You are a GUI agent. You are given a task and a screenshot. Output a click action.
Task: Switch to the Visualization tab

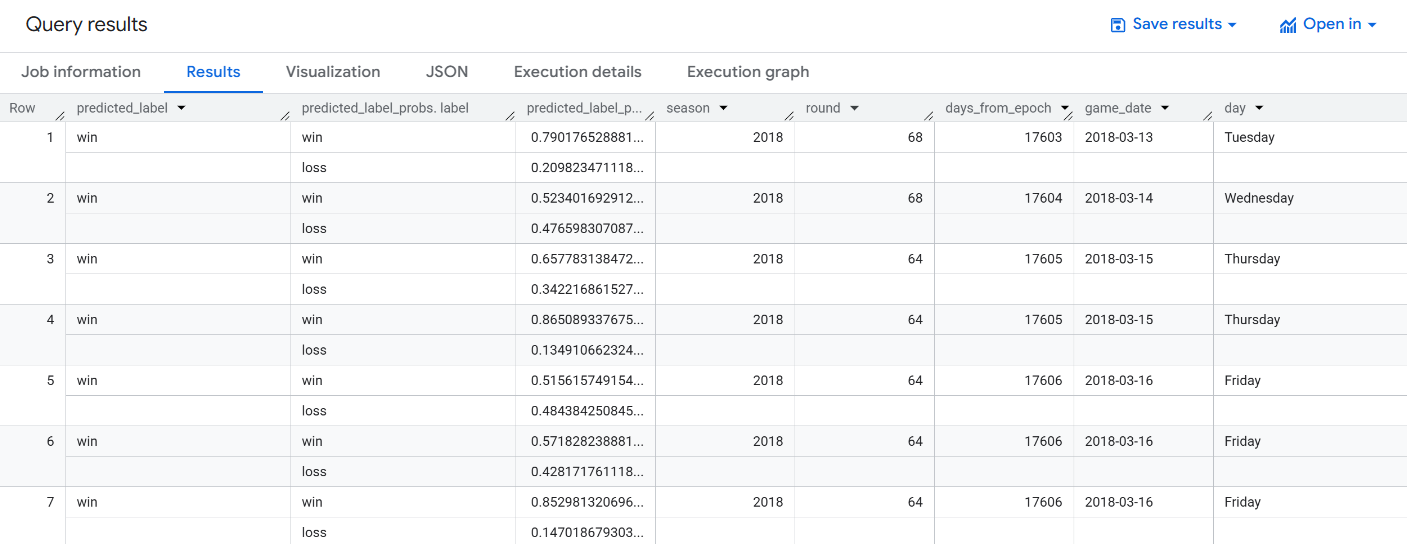click(x=333, y=72)
